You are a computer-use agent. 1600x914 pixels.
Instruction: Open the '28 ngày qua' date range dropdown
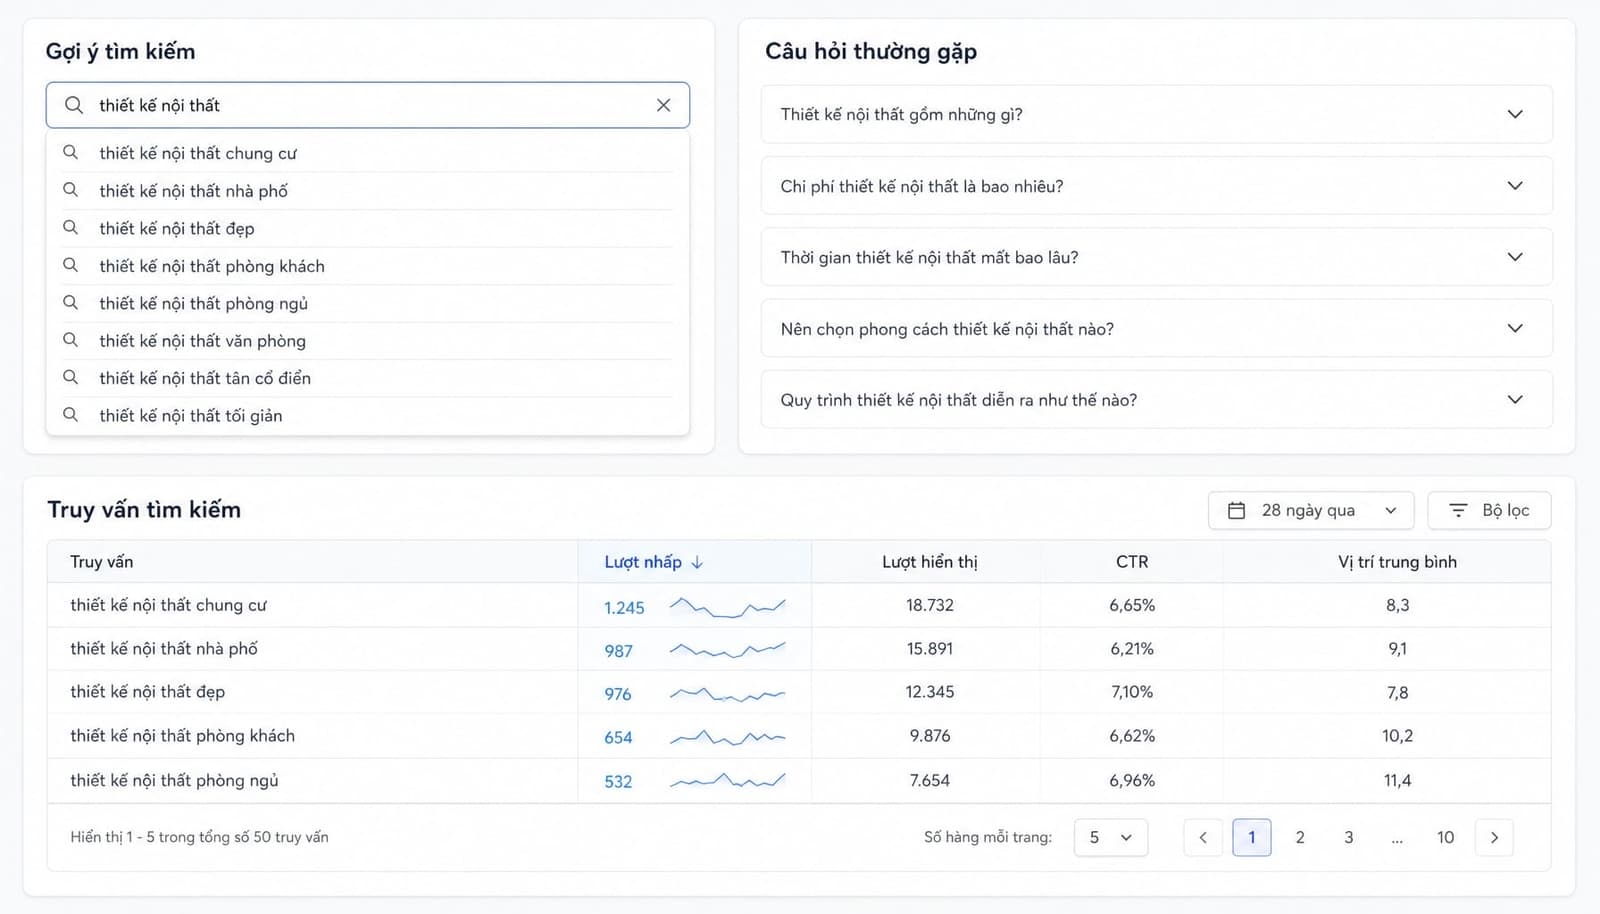[1311, 510]
